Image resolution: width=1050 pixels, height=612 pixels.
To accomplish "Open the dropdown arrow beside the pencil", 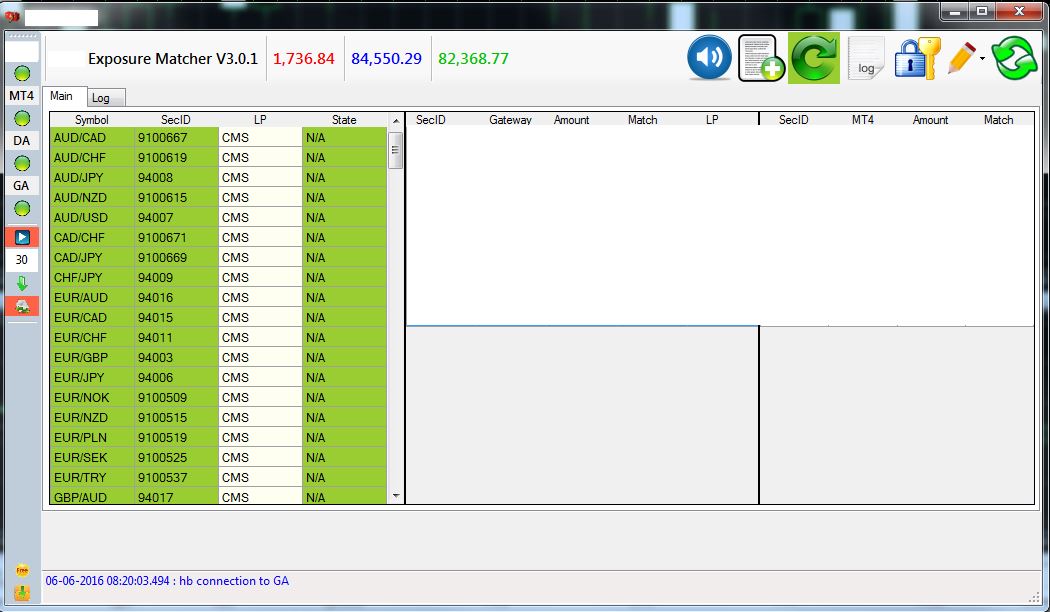I will click(x=983, y=59).
